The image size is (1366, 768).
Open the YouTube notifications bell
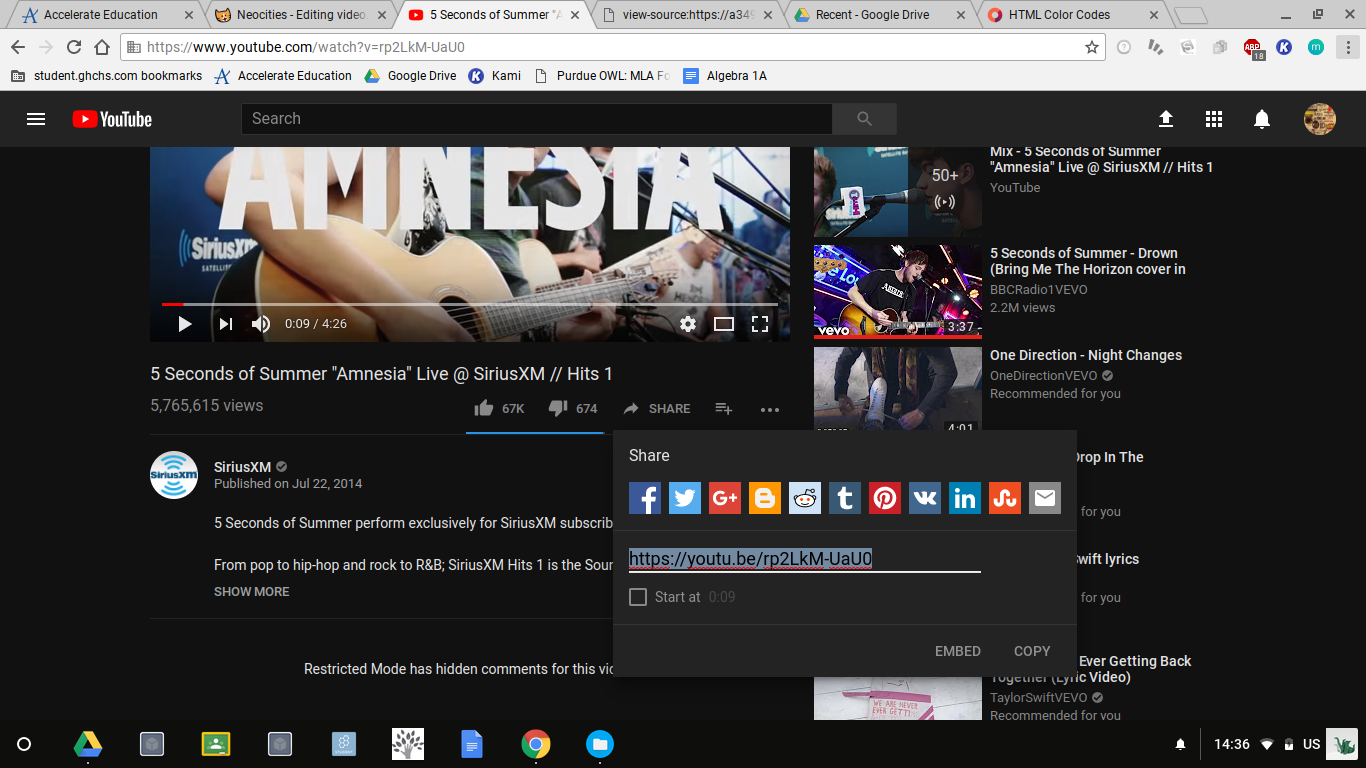pos(1262,119)
